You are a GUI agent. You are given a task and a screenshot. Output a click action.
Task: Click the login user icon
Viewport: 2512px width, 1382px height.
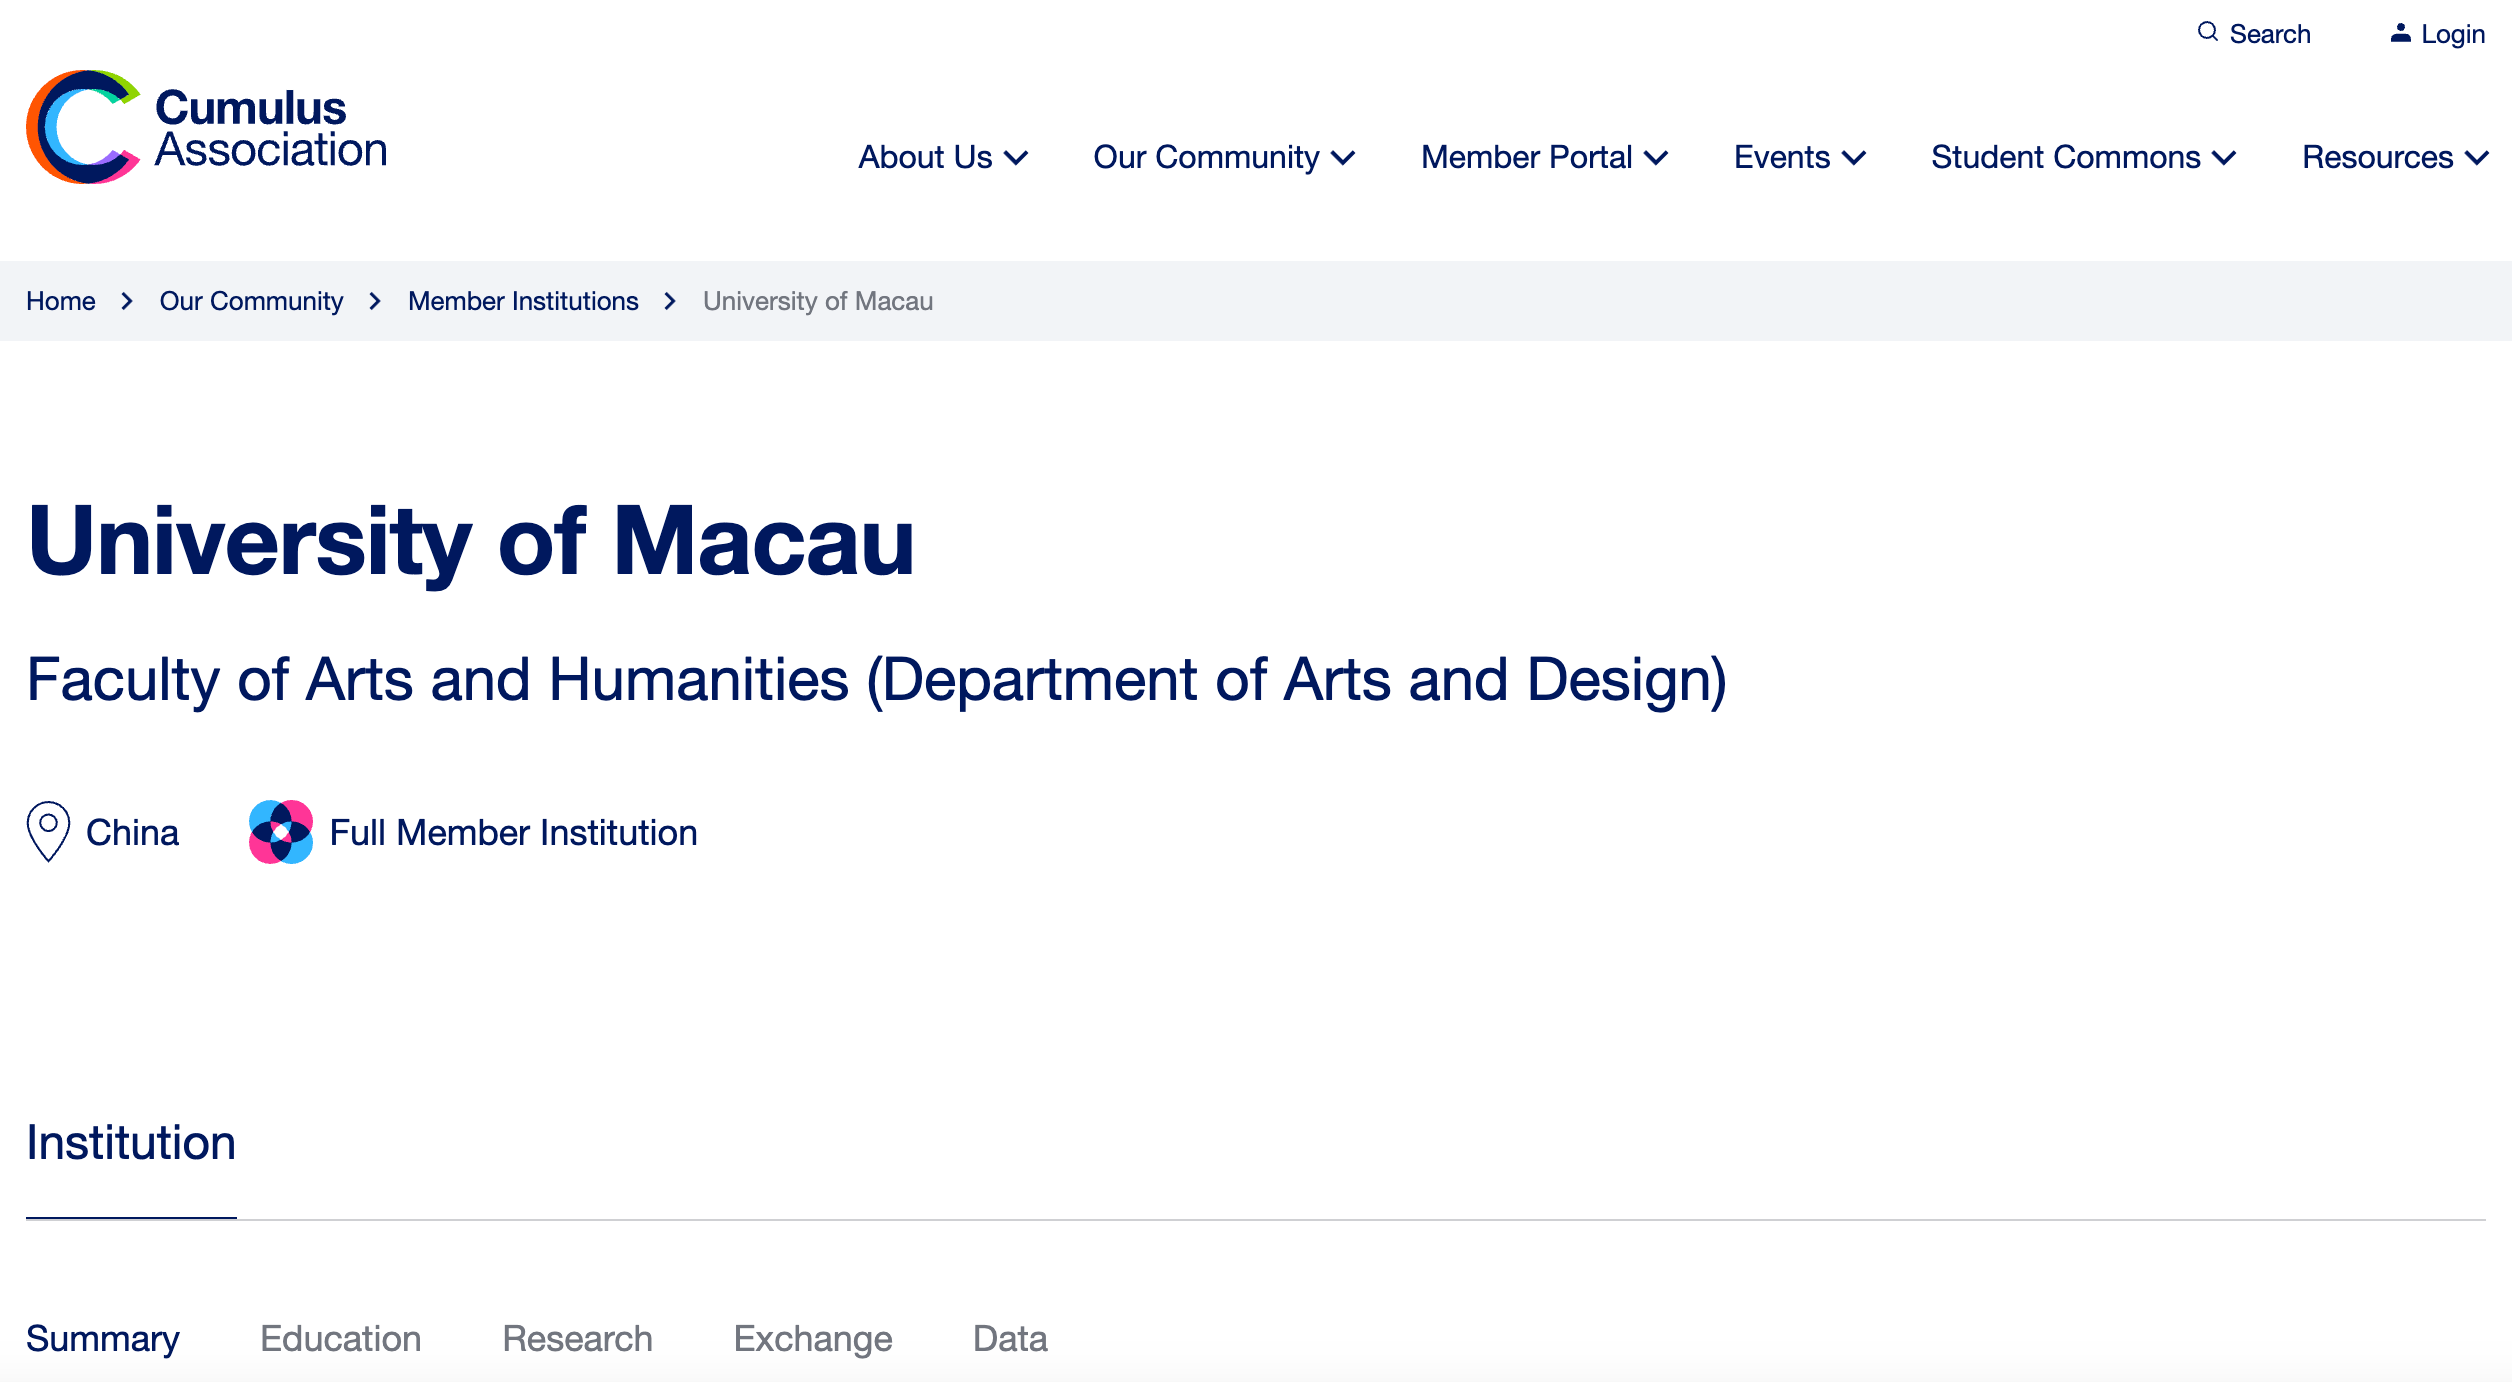point(2400,33)
